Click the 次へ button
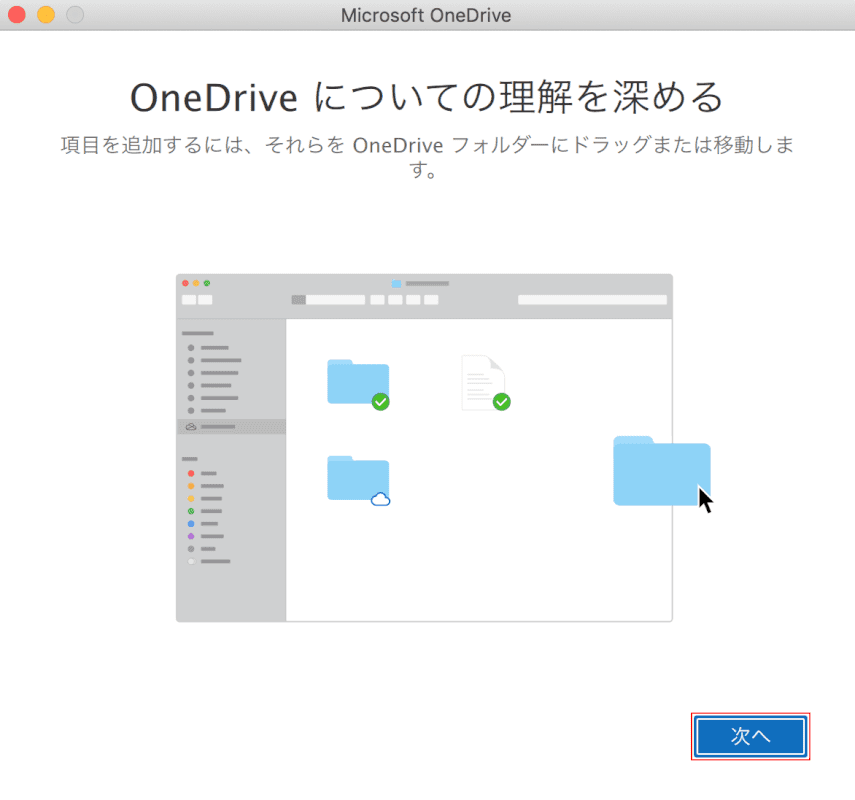This screenshot has width=855, height=800. pyautogui.click(x=750, y=736)
